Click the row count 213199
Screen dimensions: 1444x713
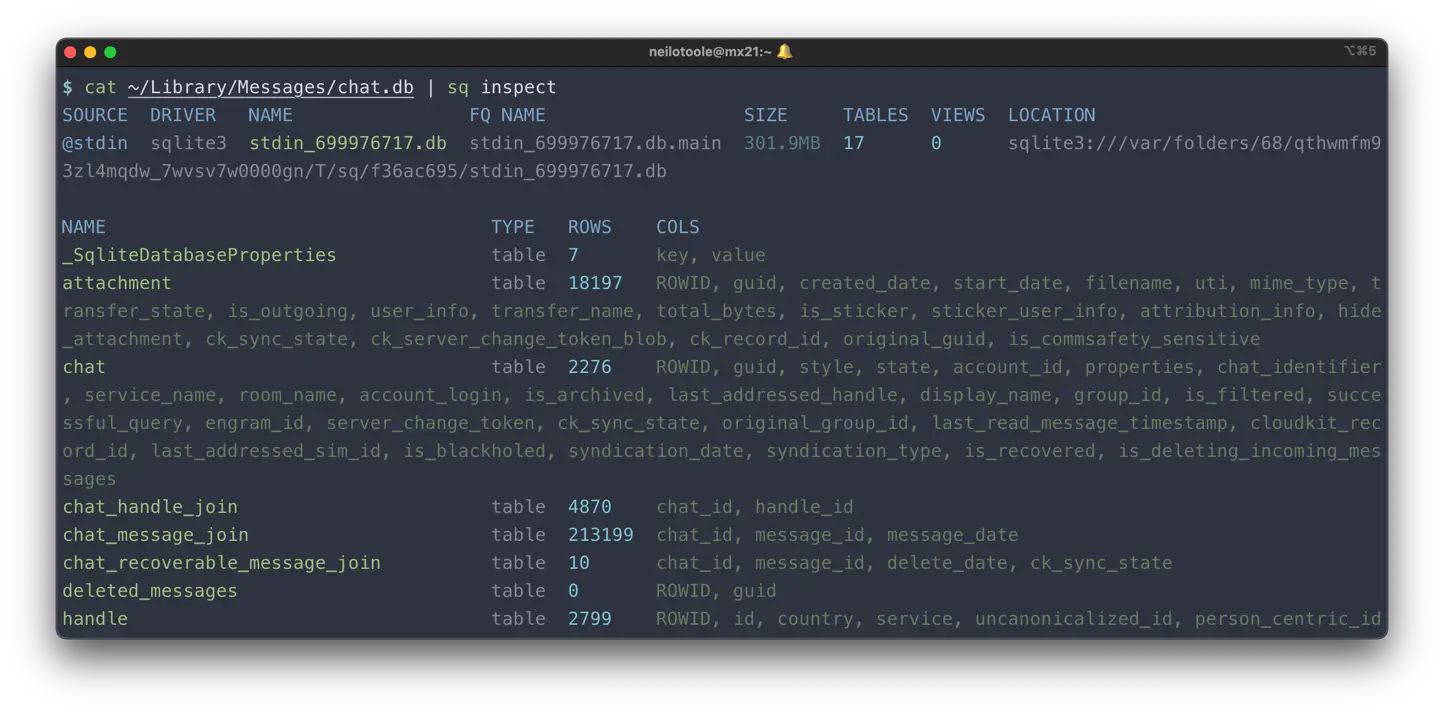coord(601,535)
